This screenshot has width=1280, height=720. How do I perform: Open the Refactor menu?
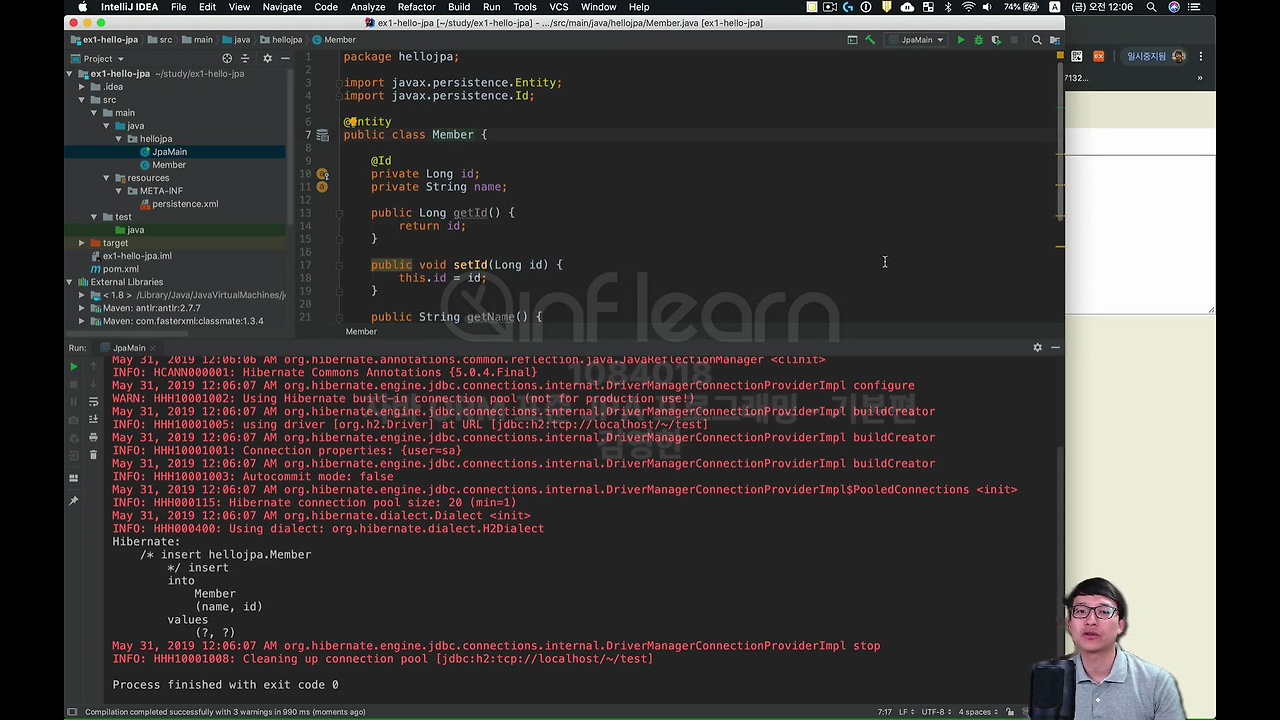click(x=416, y=7)
